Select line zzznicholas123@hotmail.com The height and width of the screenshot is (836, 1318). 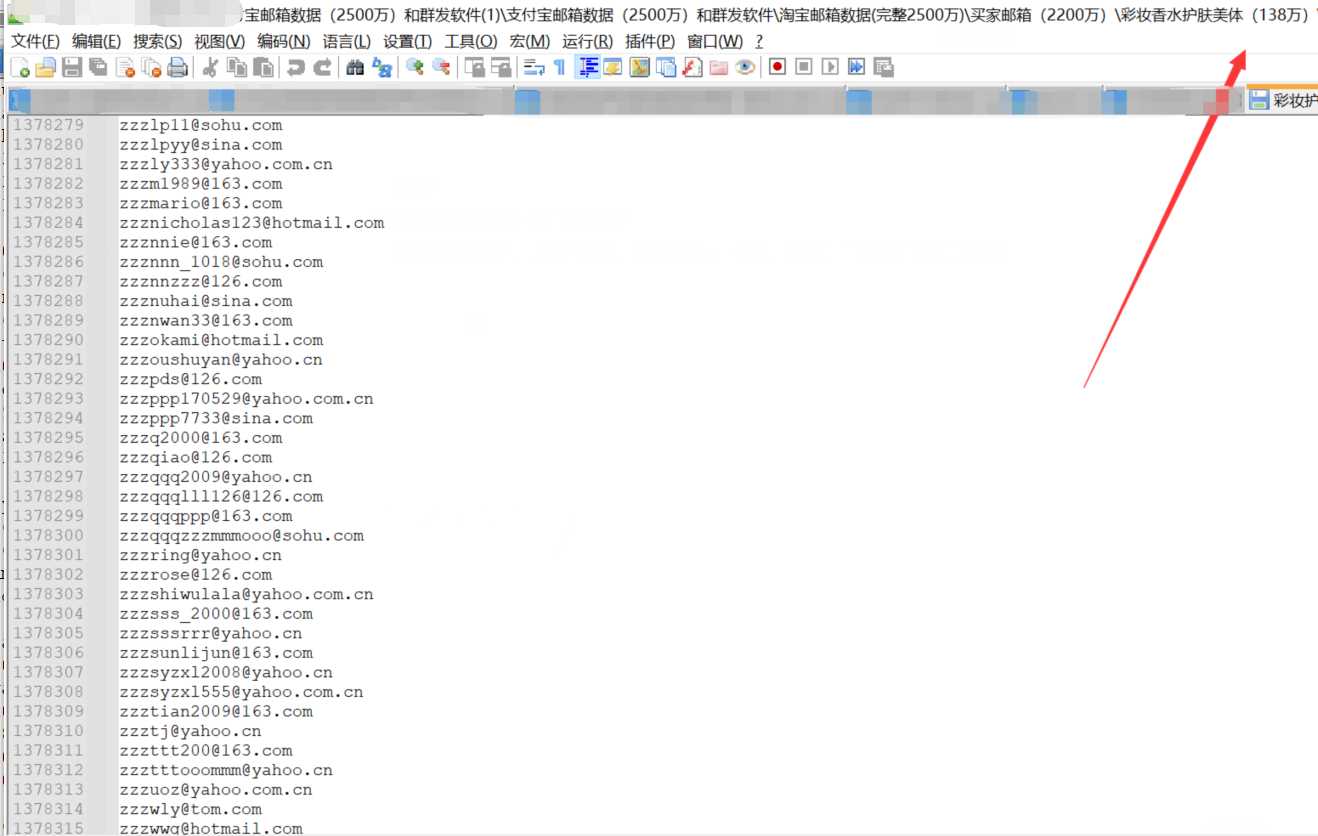coord(252,223)
